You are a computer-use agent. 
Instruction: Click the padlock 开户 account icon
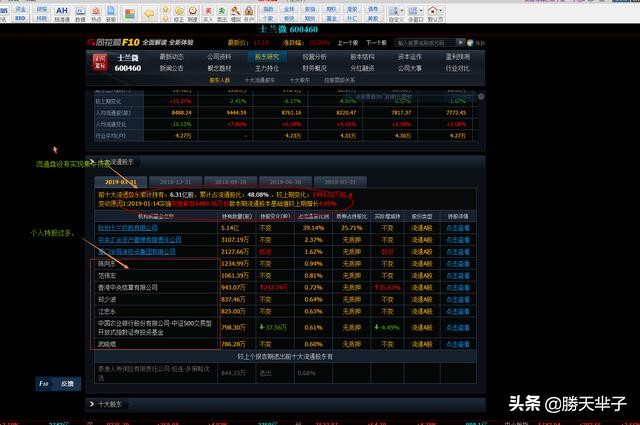tap(249, 14)
